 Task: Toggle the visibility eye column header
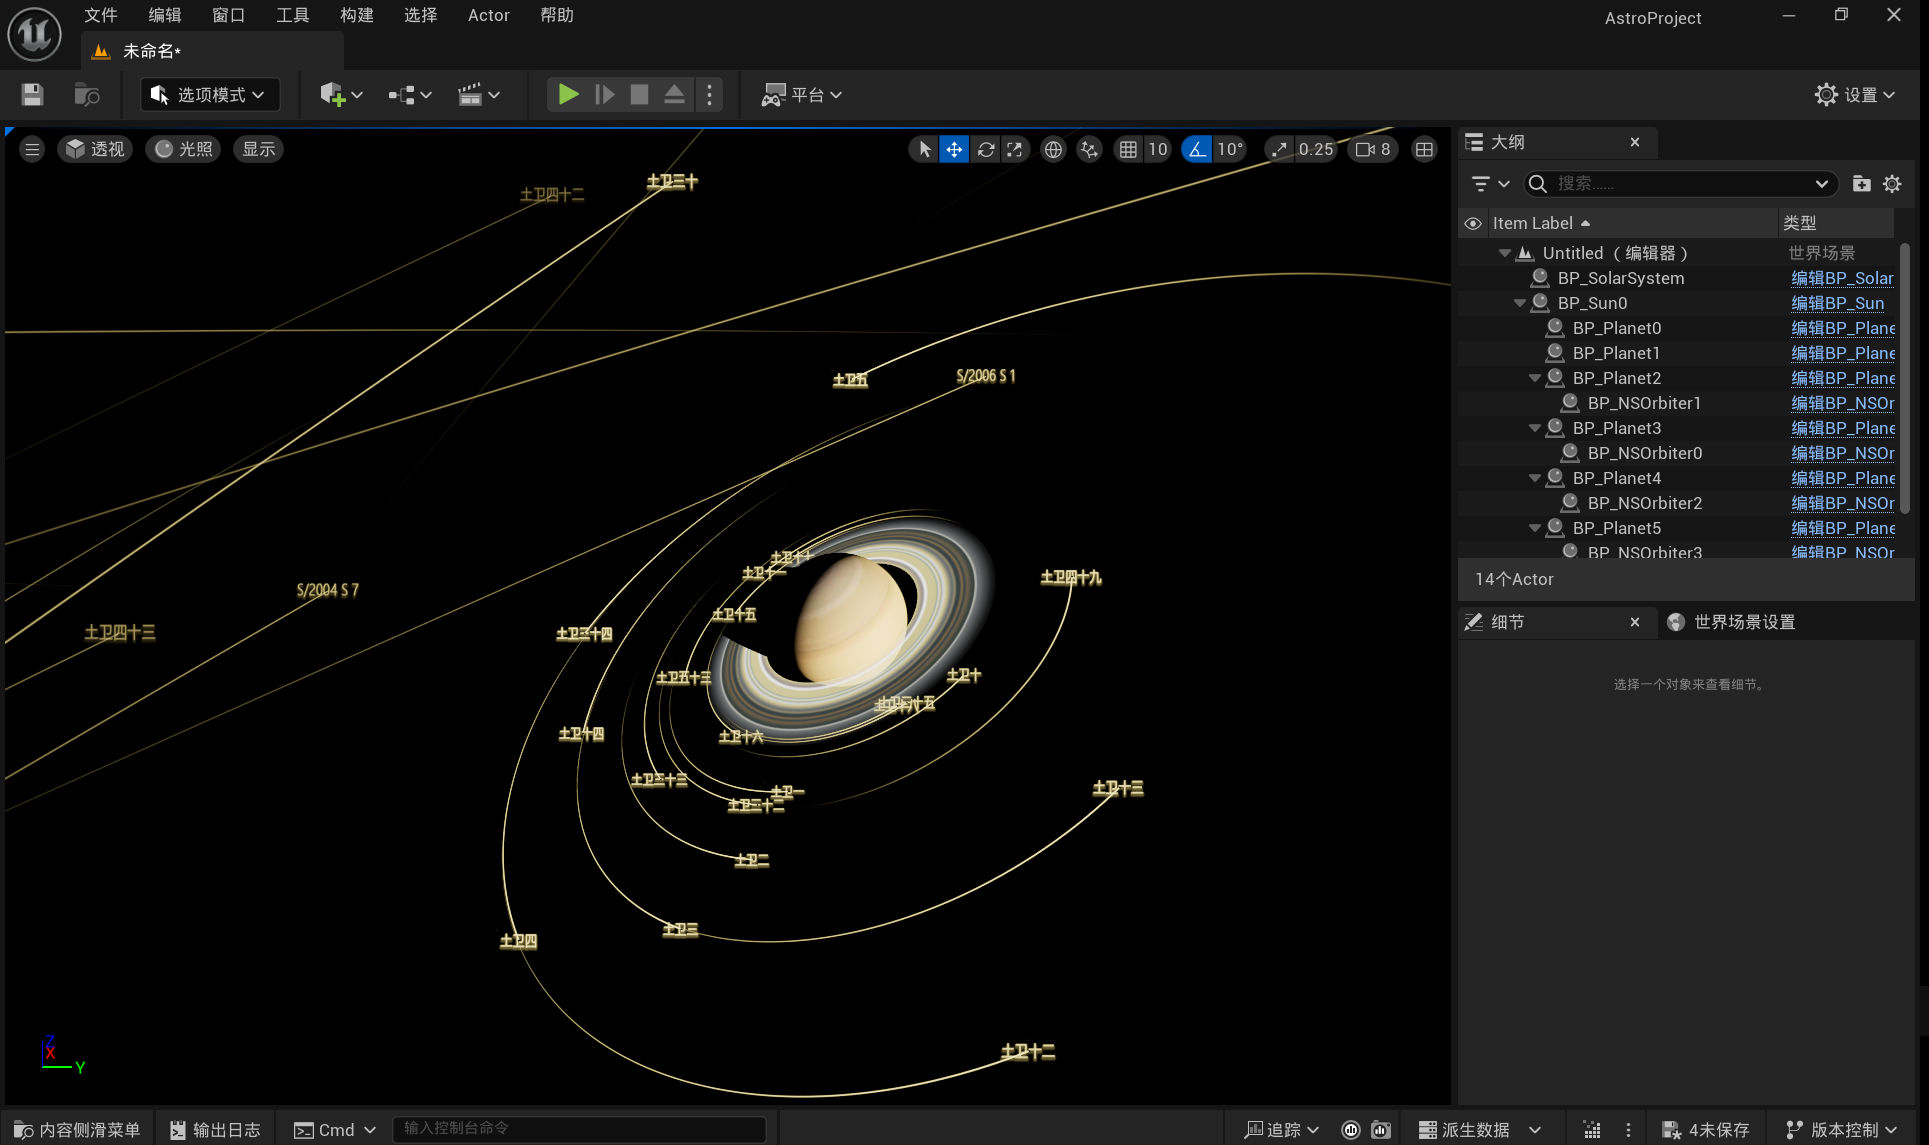pyautogui.click(x=1472, y=223)
